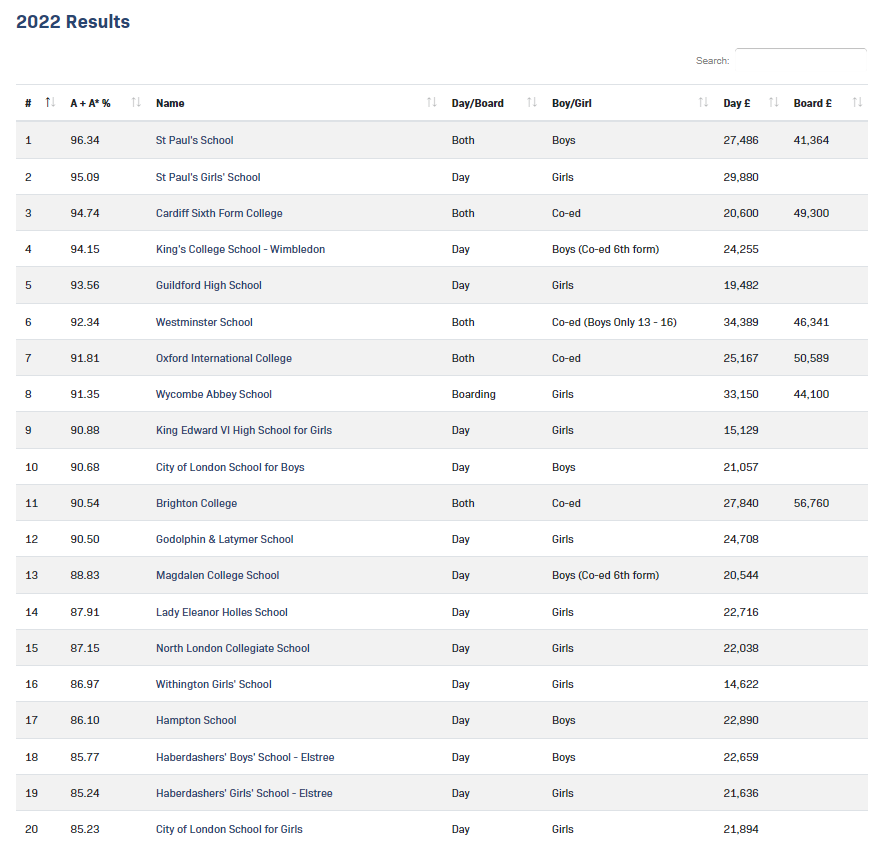Image resolution: width=883 pixels, height=845 pixels.
Task: Click Boys (Co-ed 6th form) for Magdalen
Action: (605, 576)
